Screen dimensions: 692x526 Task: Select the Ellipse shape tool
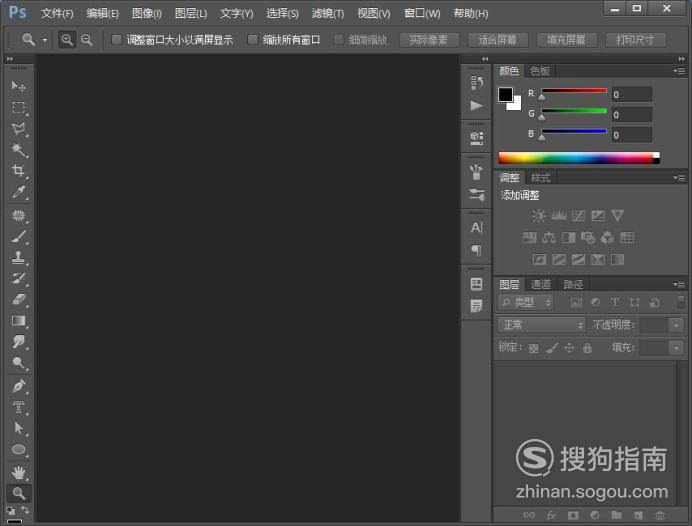click(18, 449)
